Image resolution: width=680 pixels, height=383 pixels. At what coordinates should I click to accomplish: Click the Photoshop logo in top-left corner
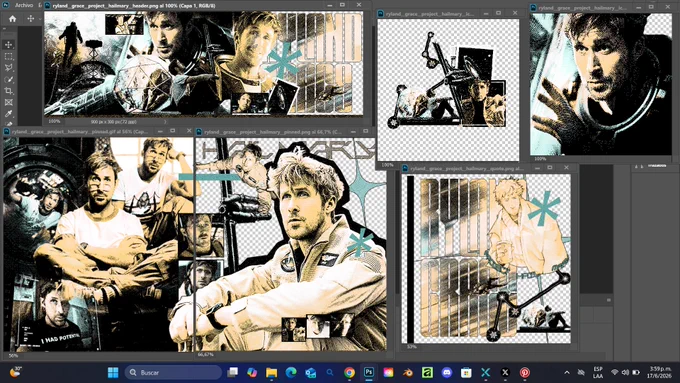[6, 5]
